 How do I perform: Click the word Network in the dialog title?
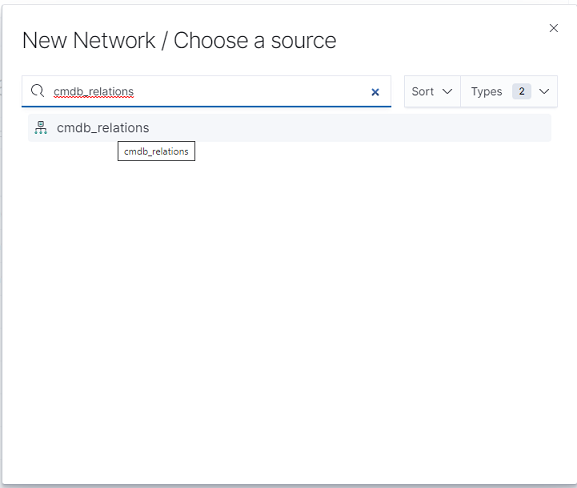(114, 40)
